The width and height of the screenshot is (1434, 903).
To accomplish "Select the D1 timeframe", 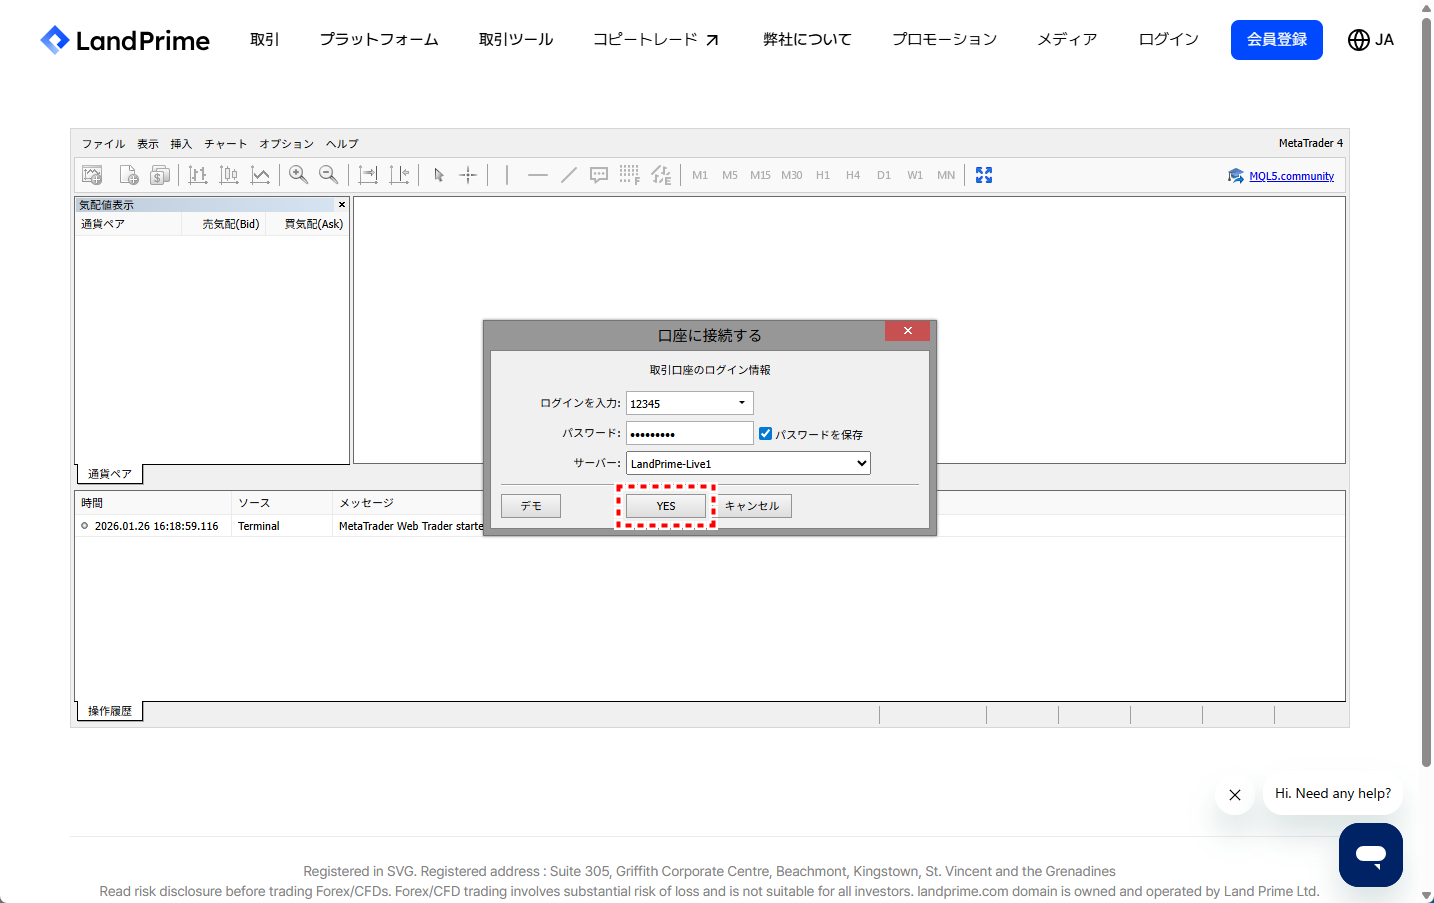I will (x=884, y=175).
